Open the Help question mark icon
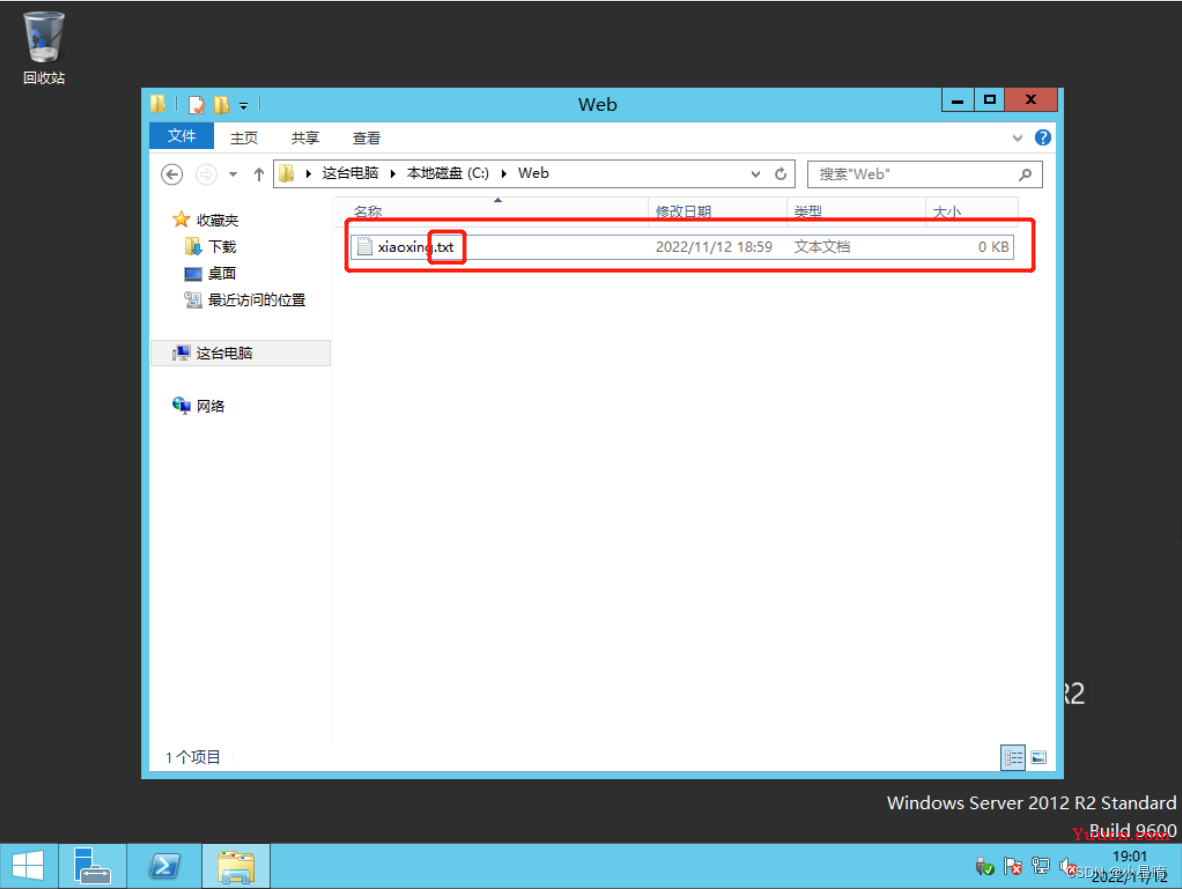 tap(1043, 137)
